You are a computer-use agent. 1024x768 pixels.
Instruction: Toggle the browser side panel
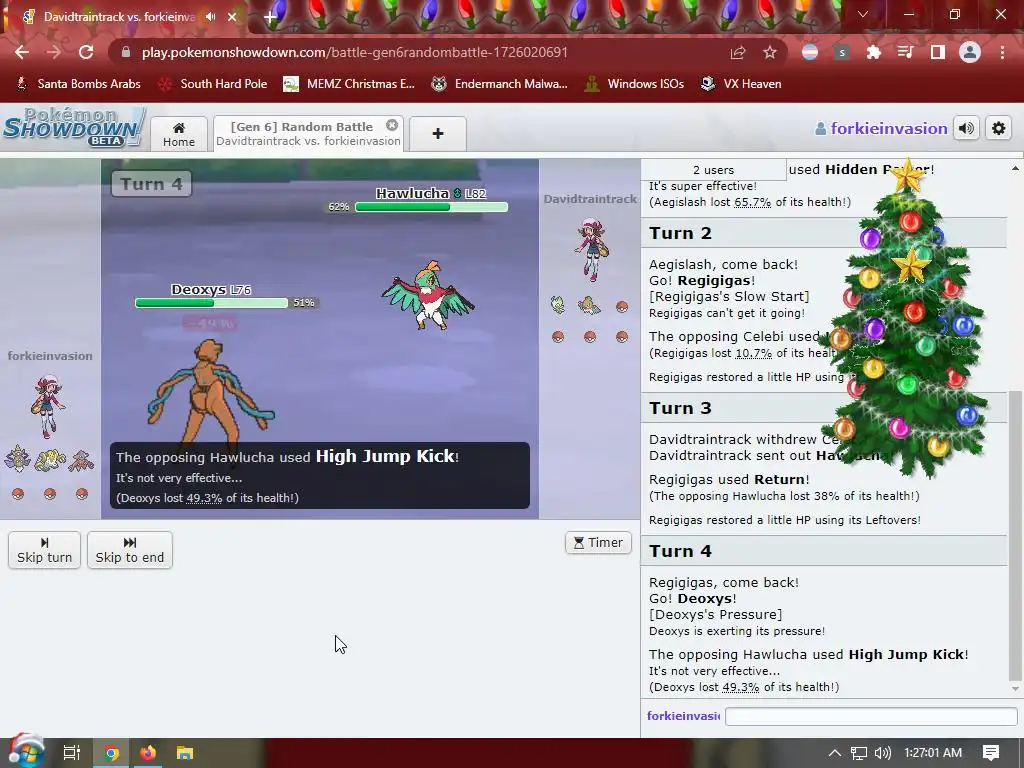(937, 52)
